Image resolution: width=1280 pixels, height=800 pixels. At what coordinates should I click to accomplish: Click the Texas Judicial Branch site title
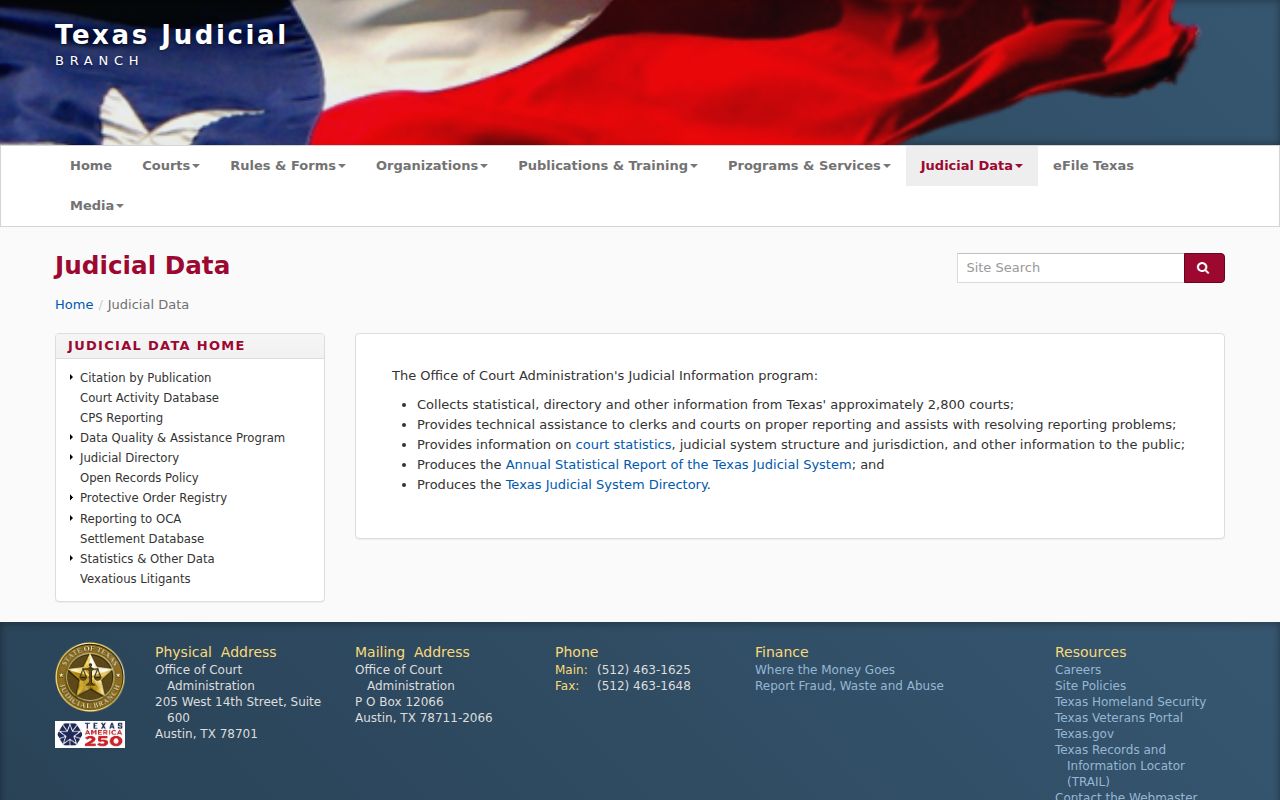click(171, 45)
